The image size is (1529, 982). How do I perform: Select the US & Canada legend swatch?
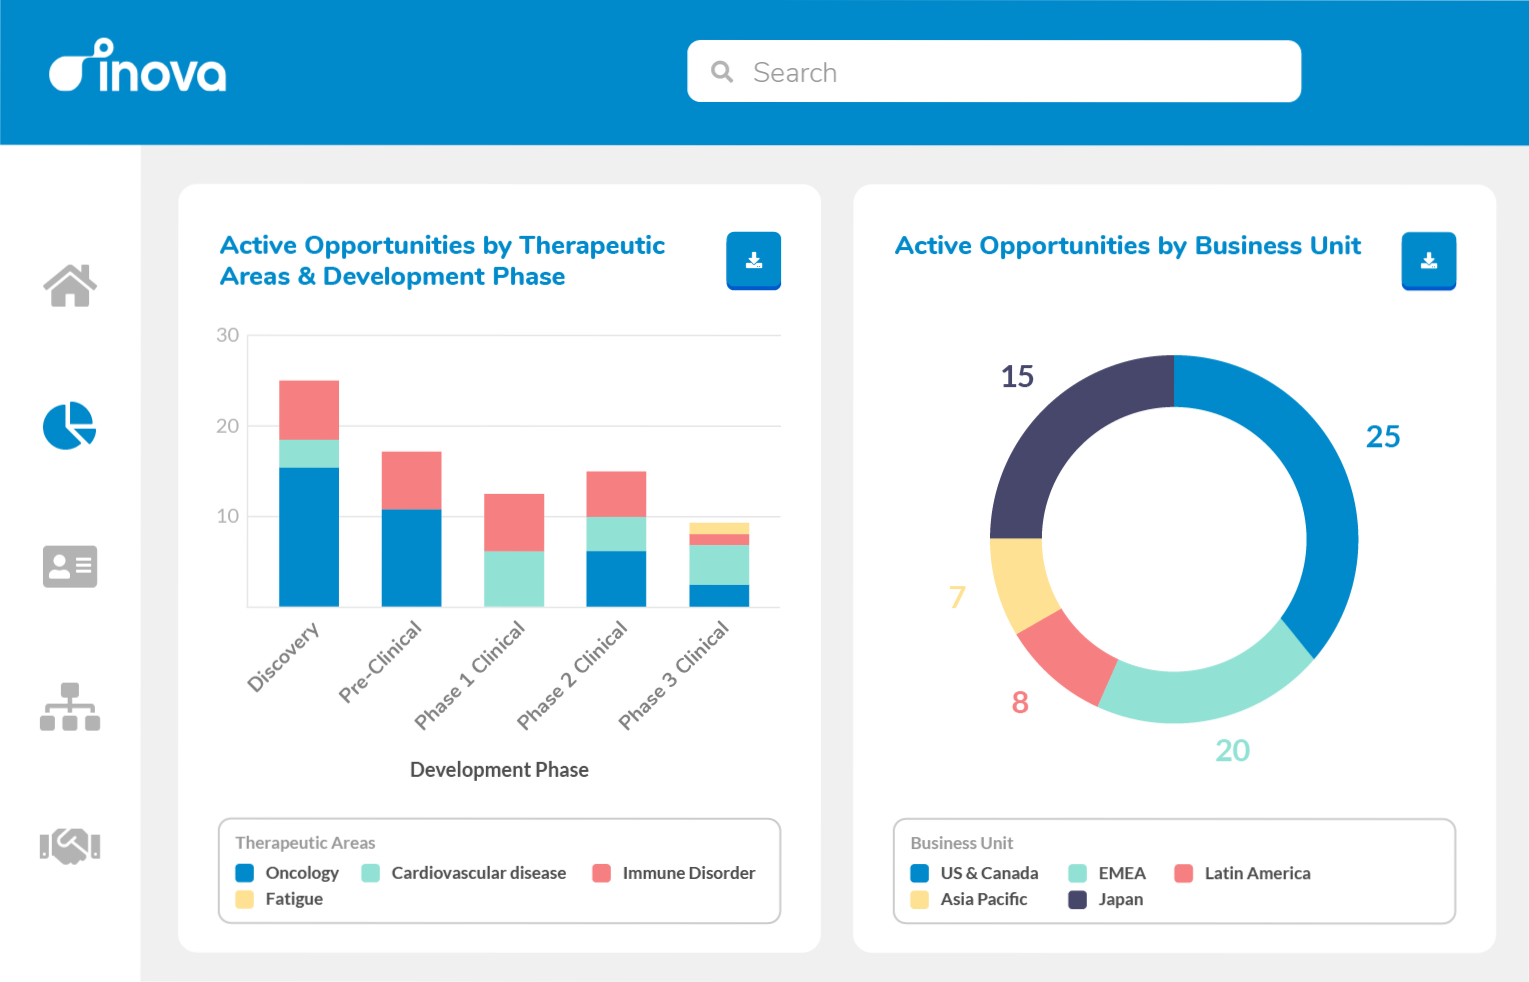tap(920, 873)
